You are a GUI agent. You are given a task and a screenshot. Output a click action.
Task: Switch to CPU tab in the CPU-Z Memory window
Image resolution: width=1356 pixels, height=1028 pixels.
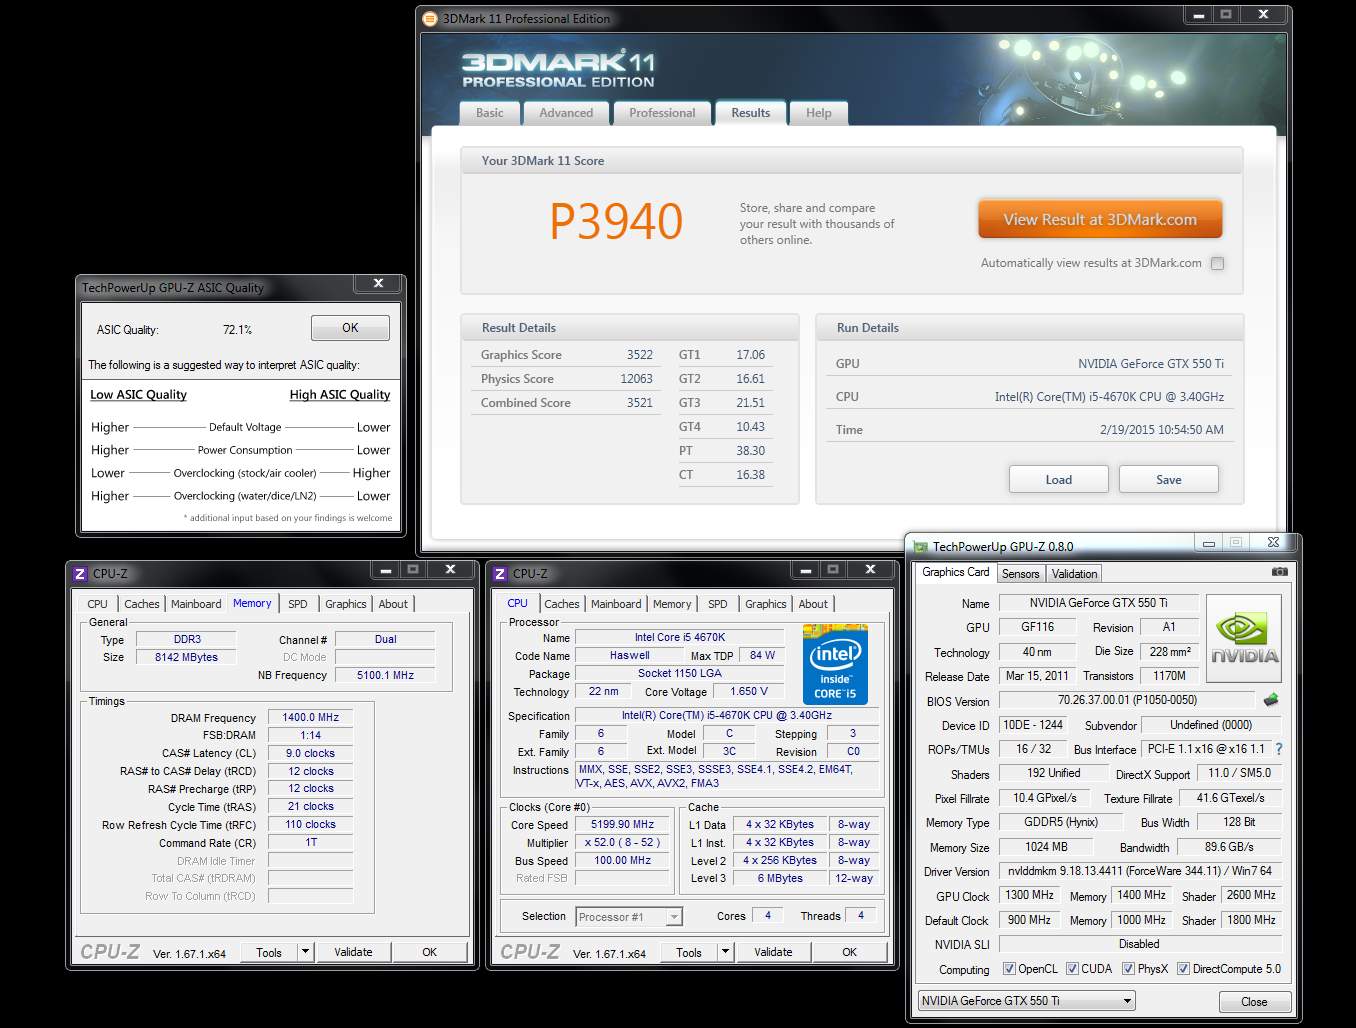click(x=98, y=604)
